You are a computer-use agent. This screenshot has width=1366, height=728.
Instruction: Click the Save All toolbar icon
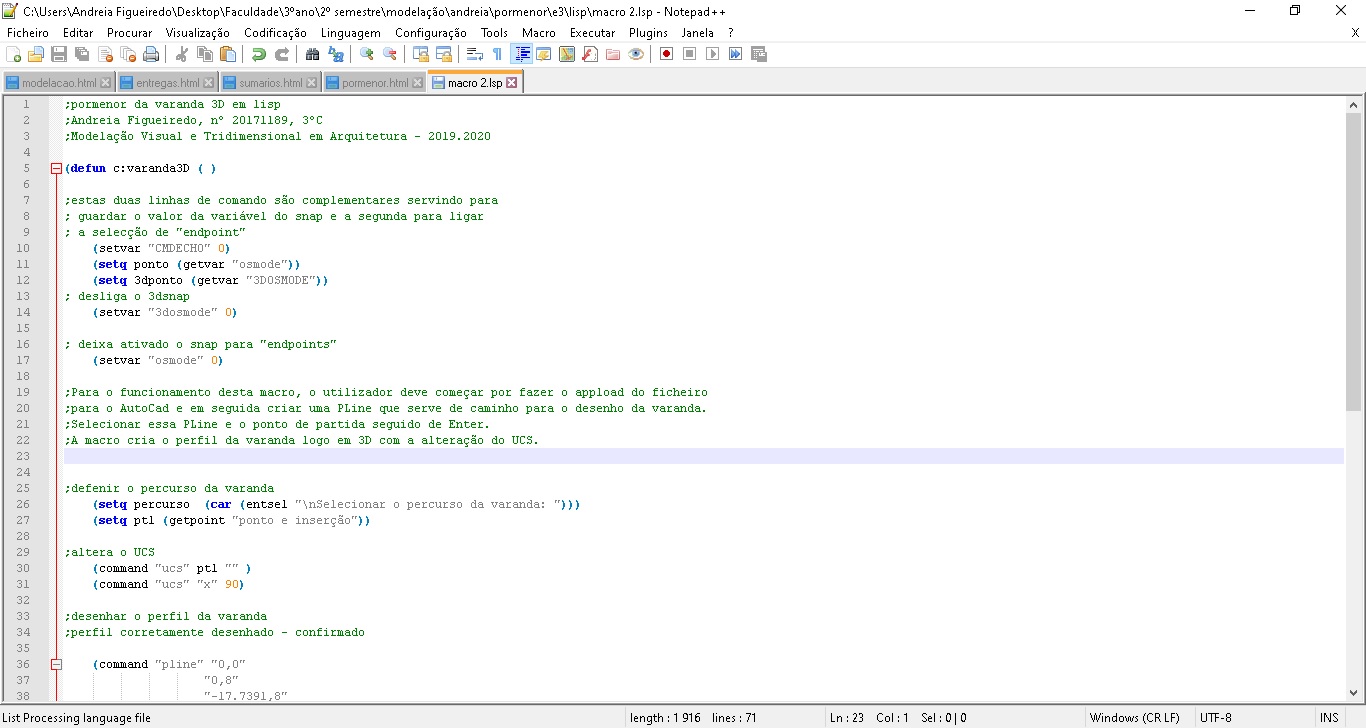82,54
